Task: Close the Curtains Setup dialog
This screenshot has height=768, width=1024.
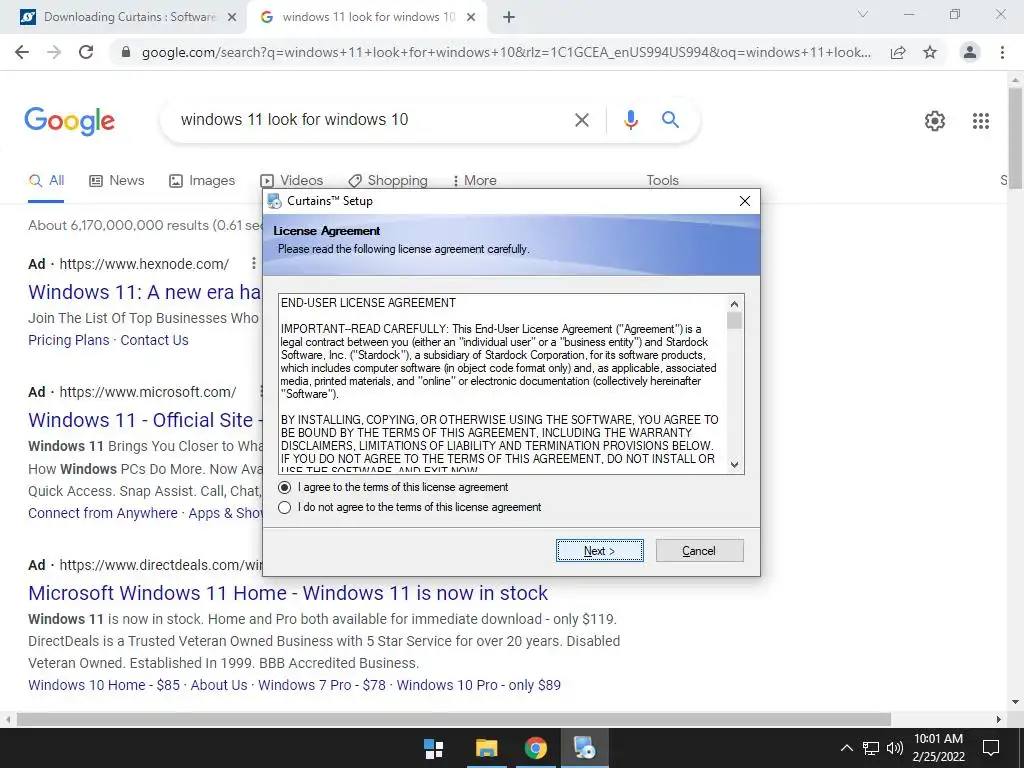Action: (x=744, y=201)
